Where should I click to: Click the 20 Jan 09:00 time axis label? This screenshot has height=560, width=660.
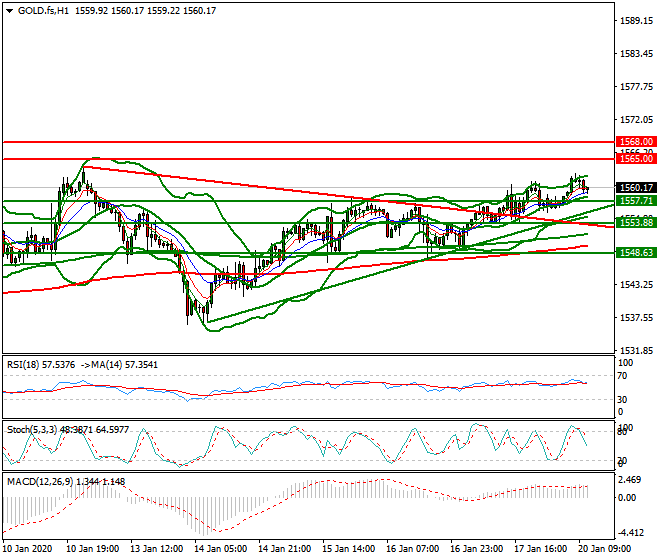[x=604, y=549]
